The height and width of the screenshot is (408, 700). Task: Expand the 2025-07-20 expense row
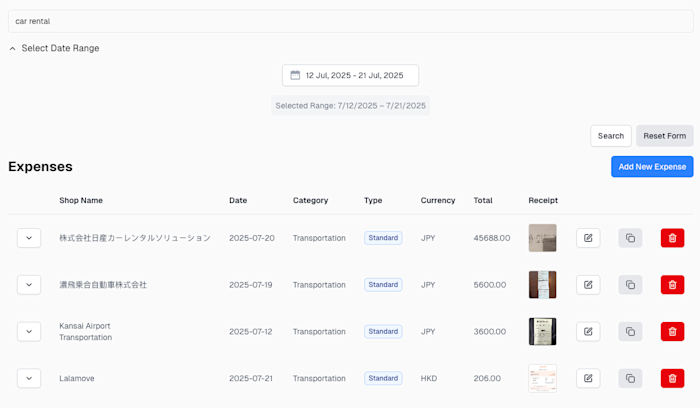(x=29, y=238)
